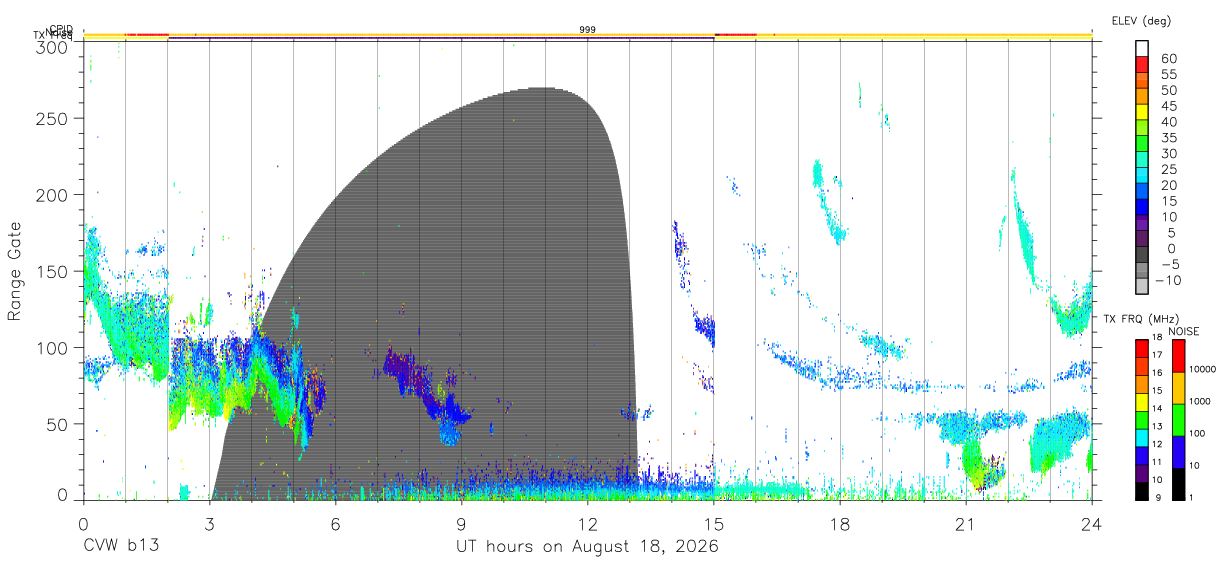The height and width of the screenshot is (567, 1228).
Task: Click the 100 tick label on the Range Gate axis
Action: point(52,348)
